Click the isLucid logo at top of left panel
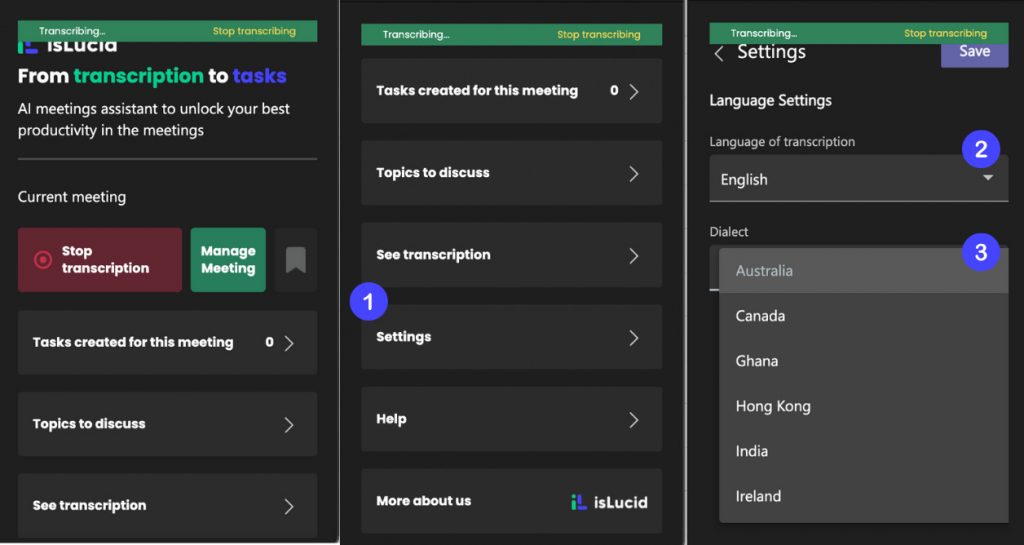Image resolution: width=1024 pixels, height=545 pixels. [x=68, y=47]
